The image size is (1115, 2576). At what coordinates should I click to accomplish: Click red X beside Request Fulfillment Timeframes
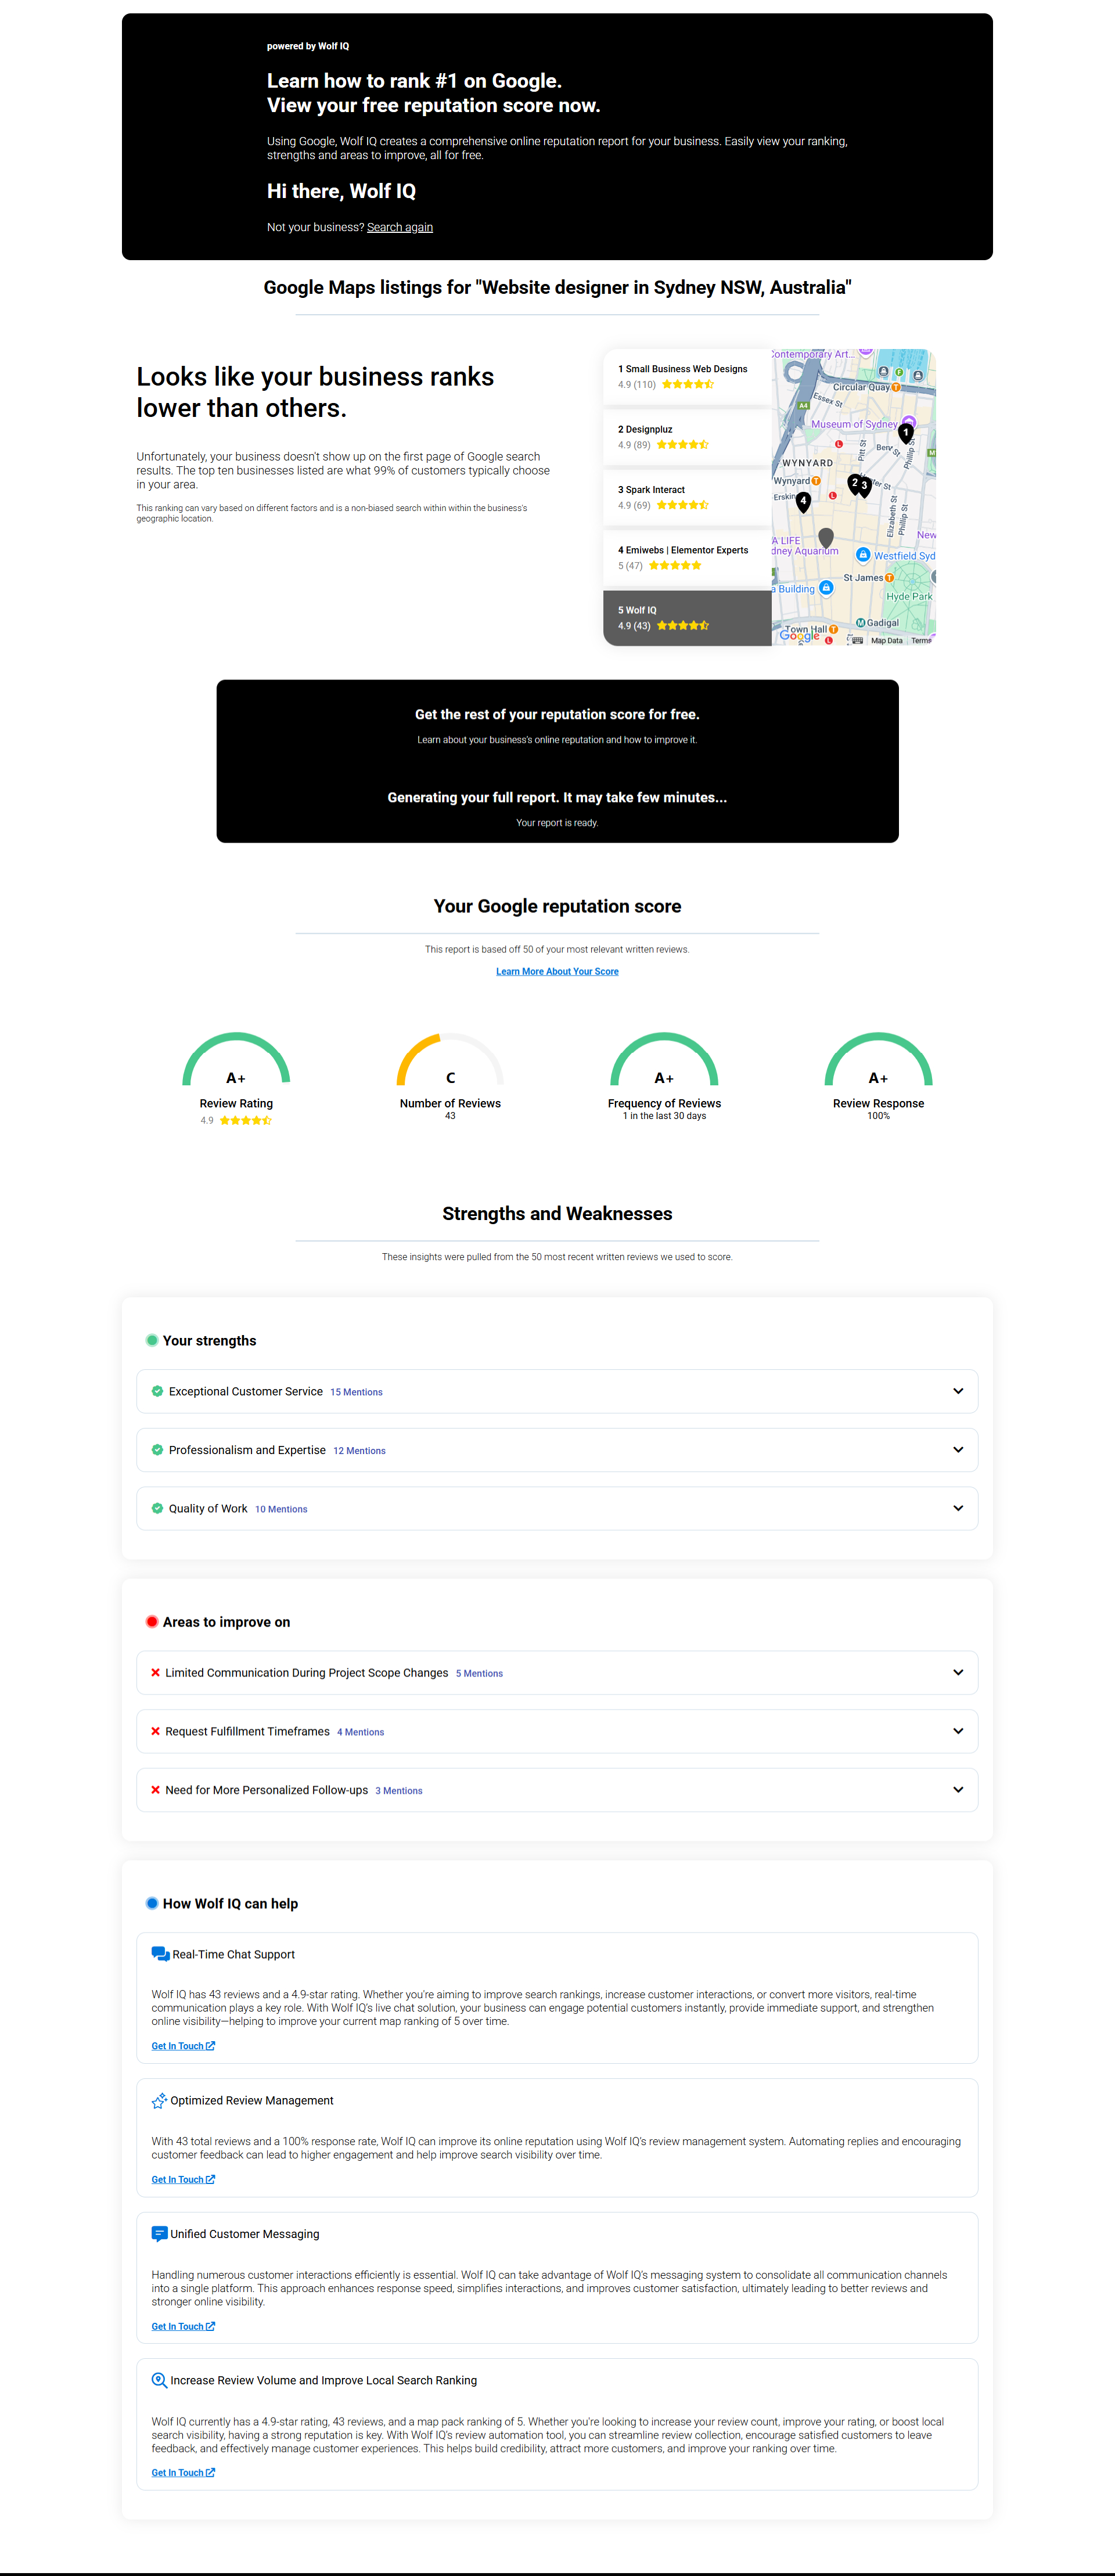point(155,1731)
